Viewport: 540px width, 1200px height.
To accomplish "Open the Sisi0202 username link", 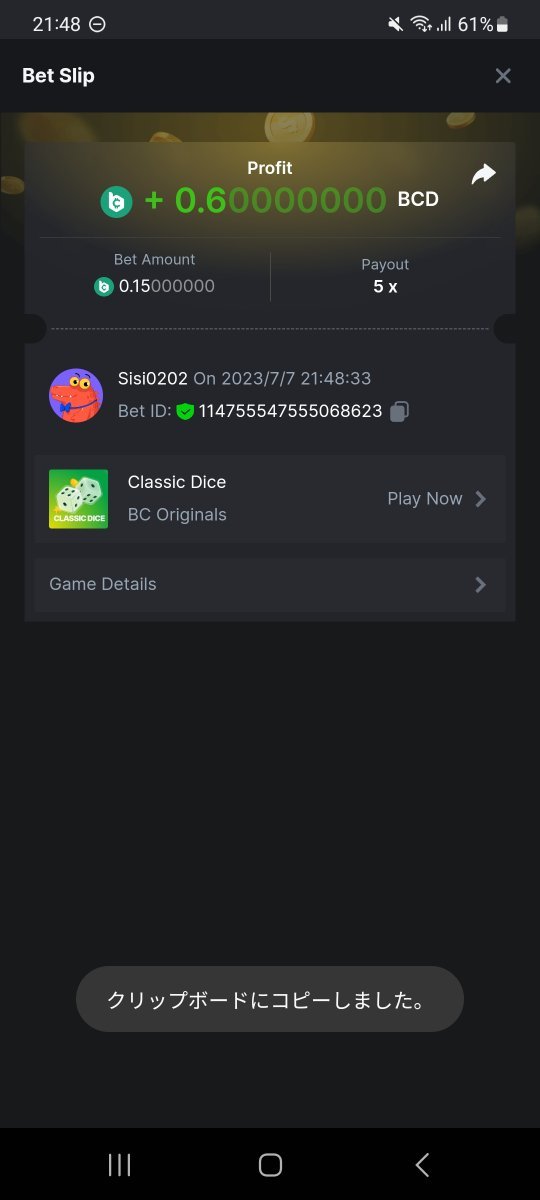I will [x=153, y=379].
